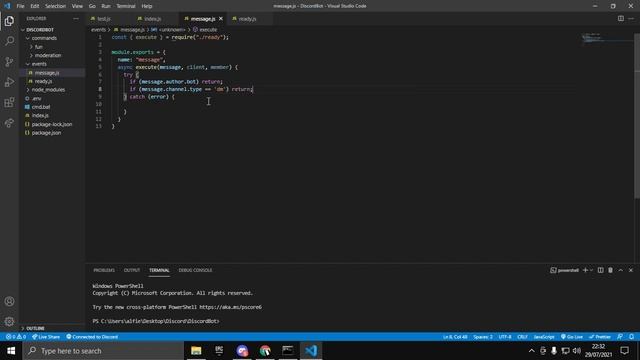
Task: Change JavaScript language mode
Action: (x=544, y=337)
